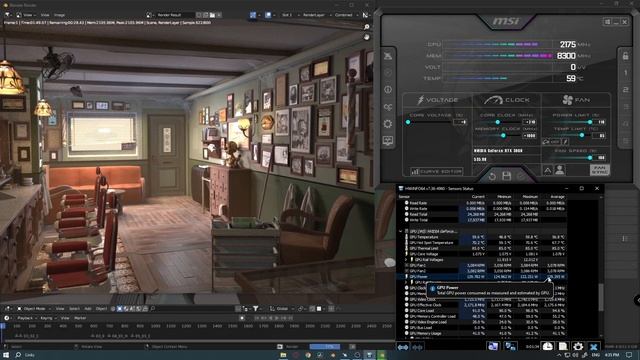Open the Keying dropdown in the timeline
Viewport: 640px width, 360px height.
pos(48,318)
